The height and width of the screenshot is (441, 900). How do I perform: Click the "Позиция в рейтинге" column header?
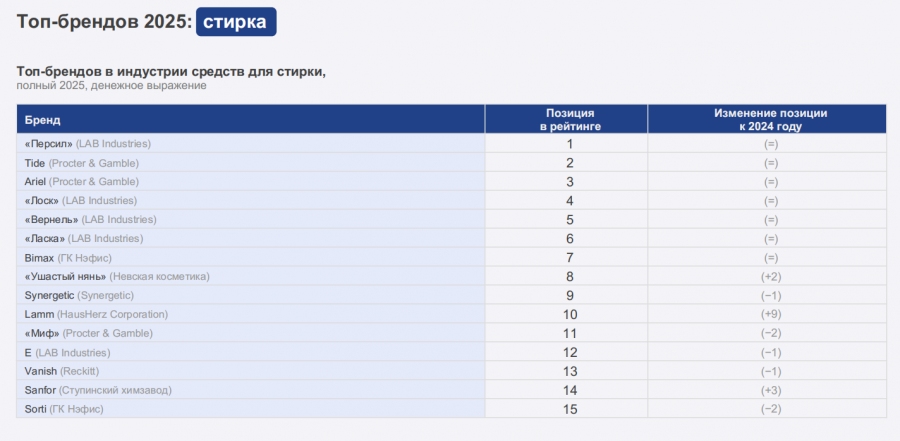(x=569, y=120)
